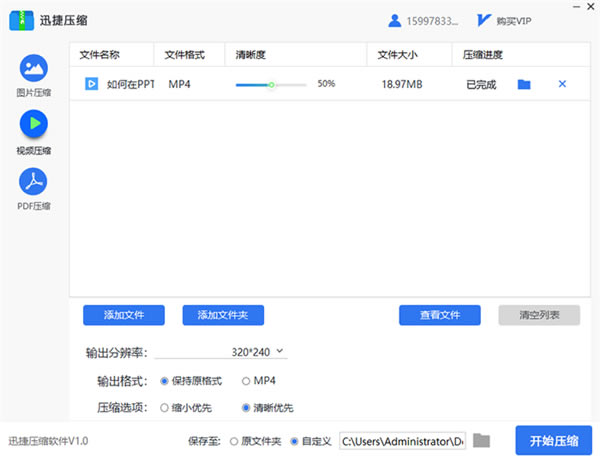Screen dimensions: 600x458
Task: Click the video file icon in the row
Action: pyautogui.click(x=91, y=84)
